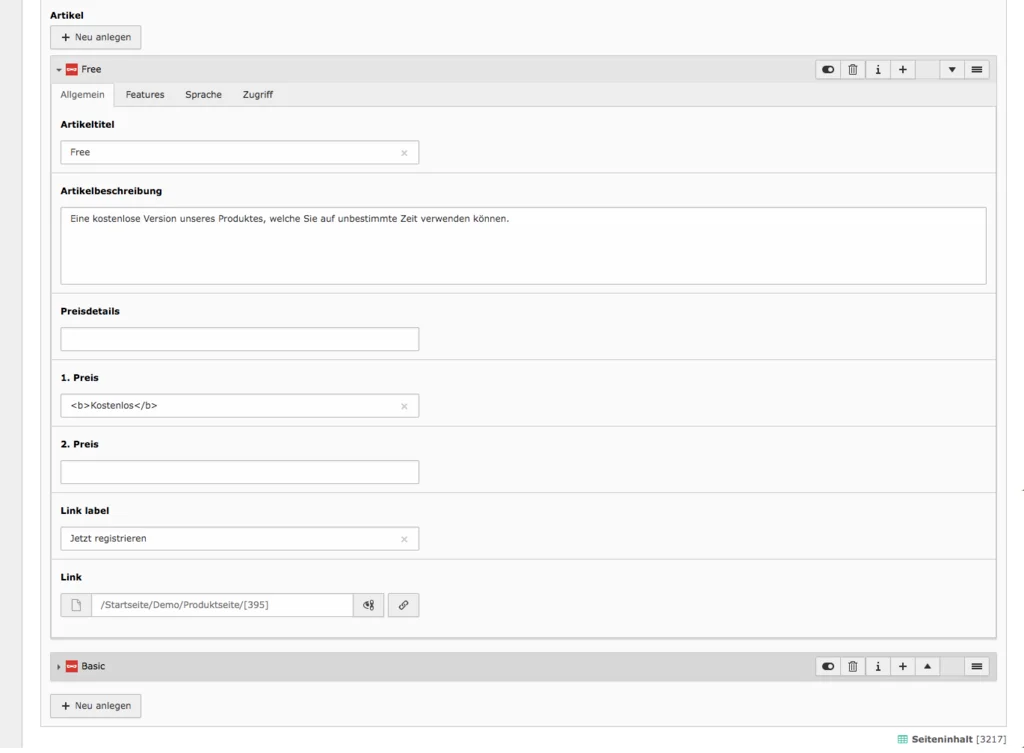Switch to the Features tab
1024x753 pixels.
pos(144,94)
